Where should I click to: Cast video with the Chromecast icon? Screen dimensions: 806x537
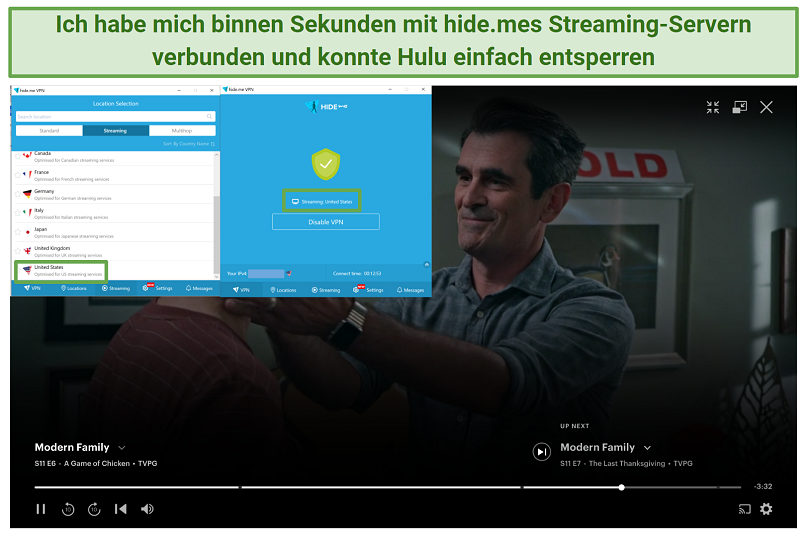[x=744, y=509]
